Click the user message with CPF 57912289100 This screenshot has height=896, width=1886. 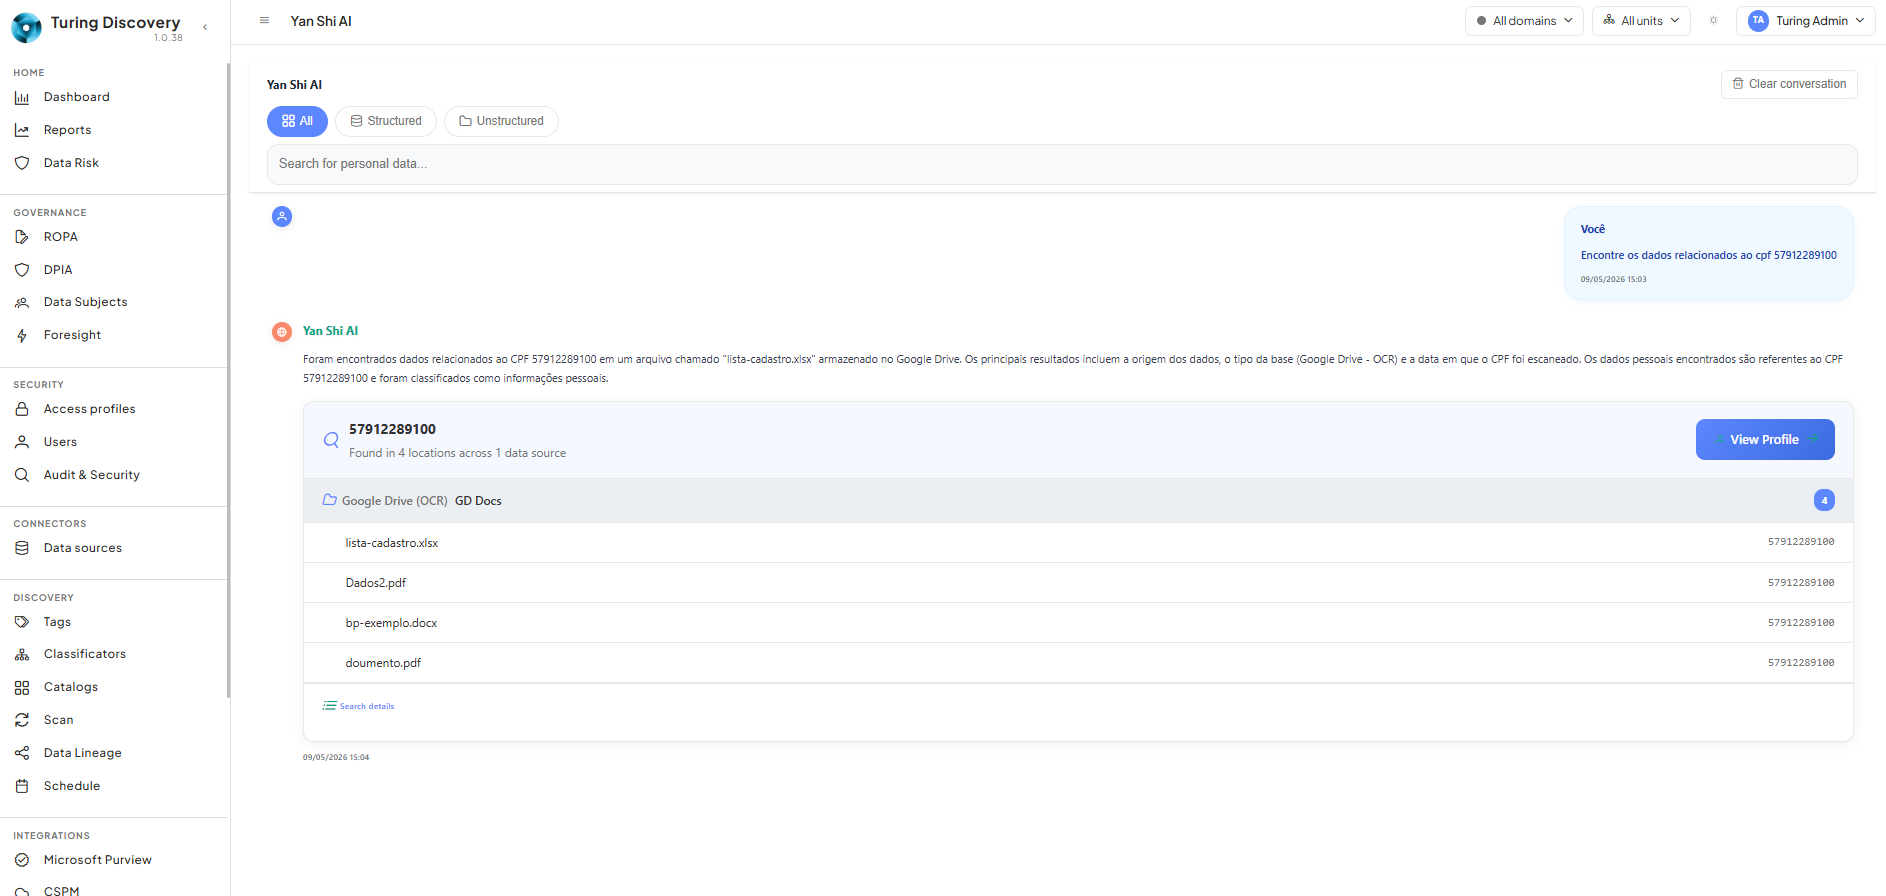coord(1708,253)
